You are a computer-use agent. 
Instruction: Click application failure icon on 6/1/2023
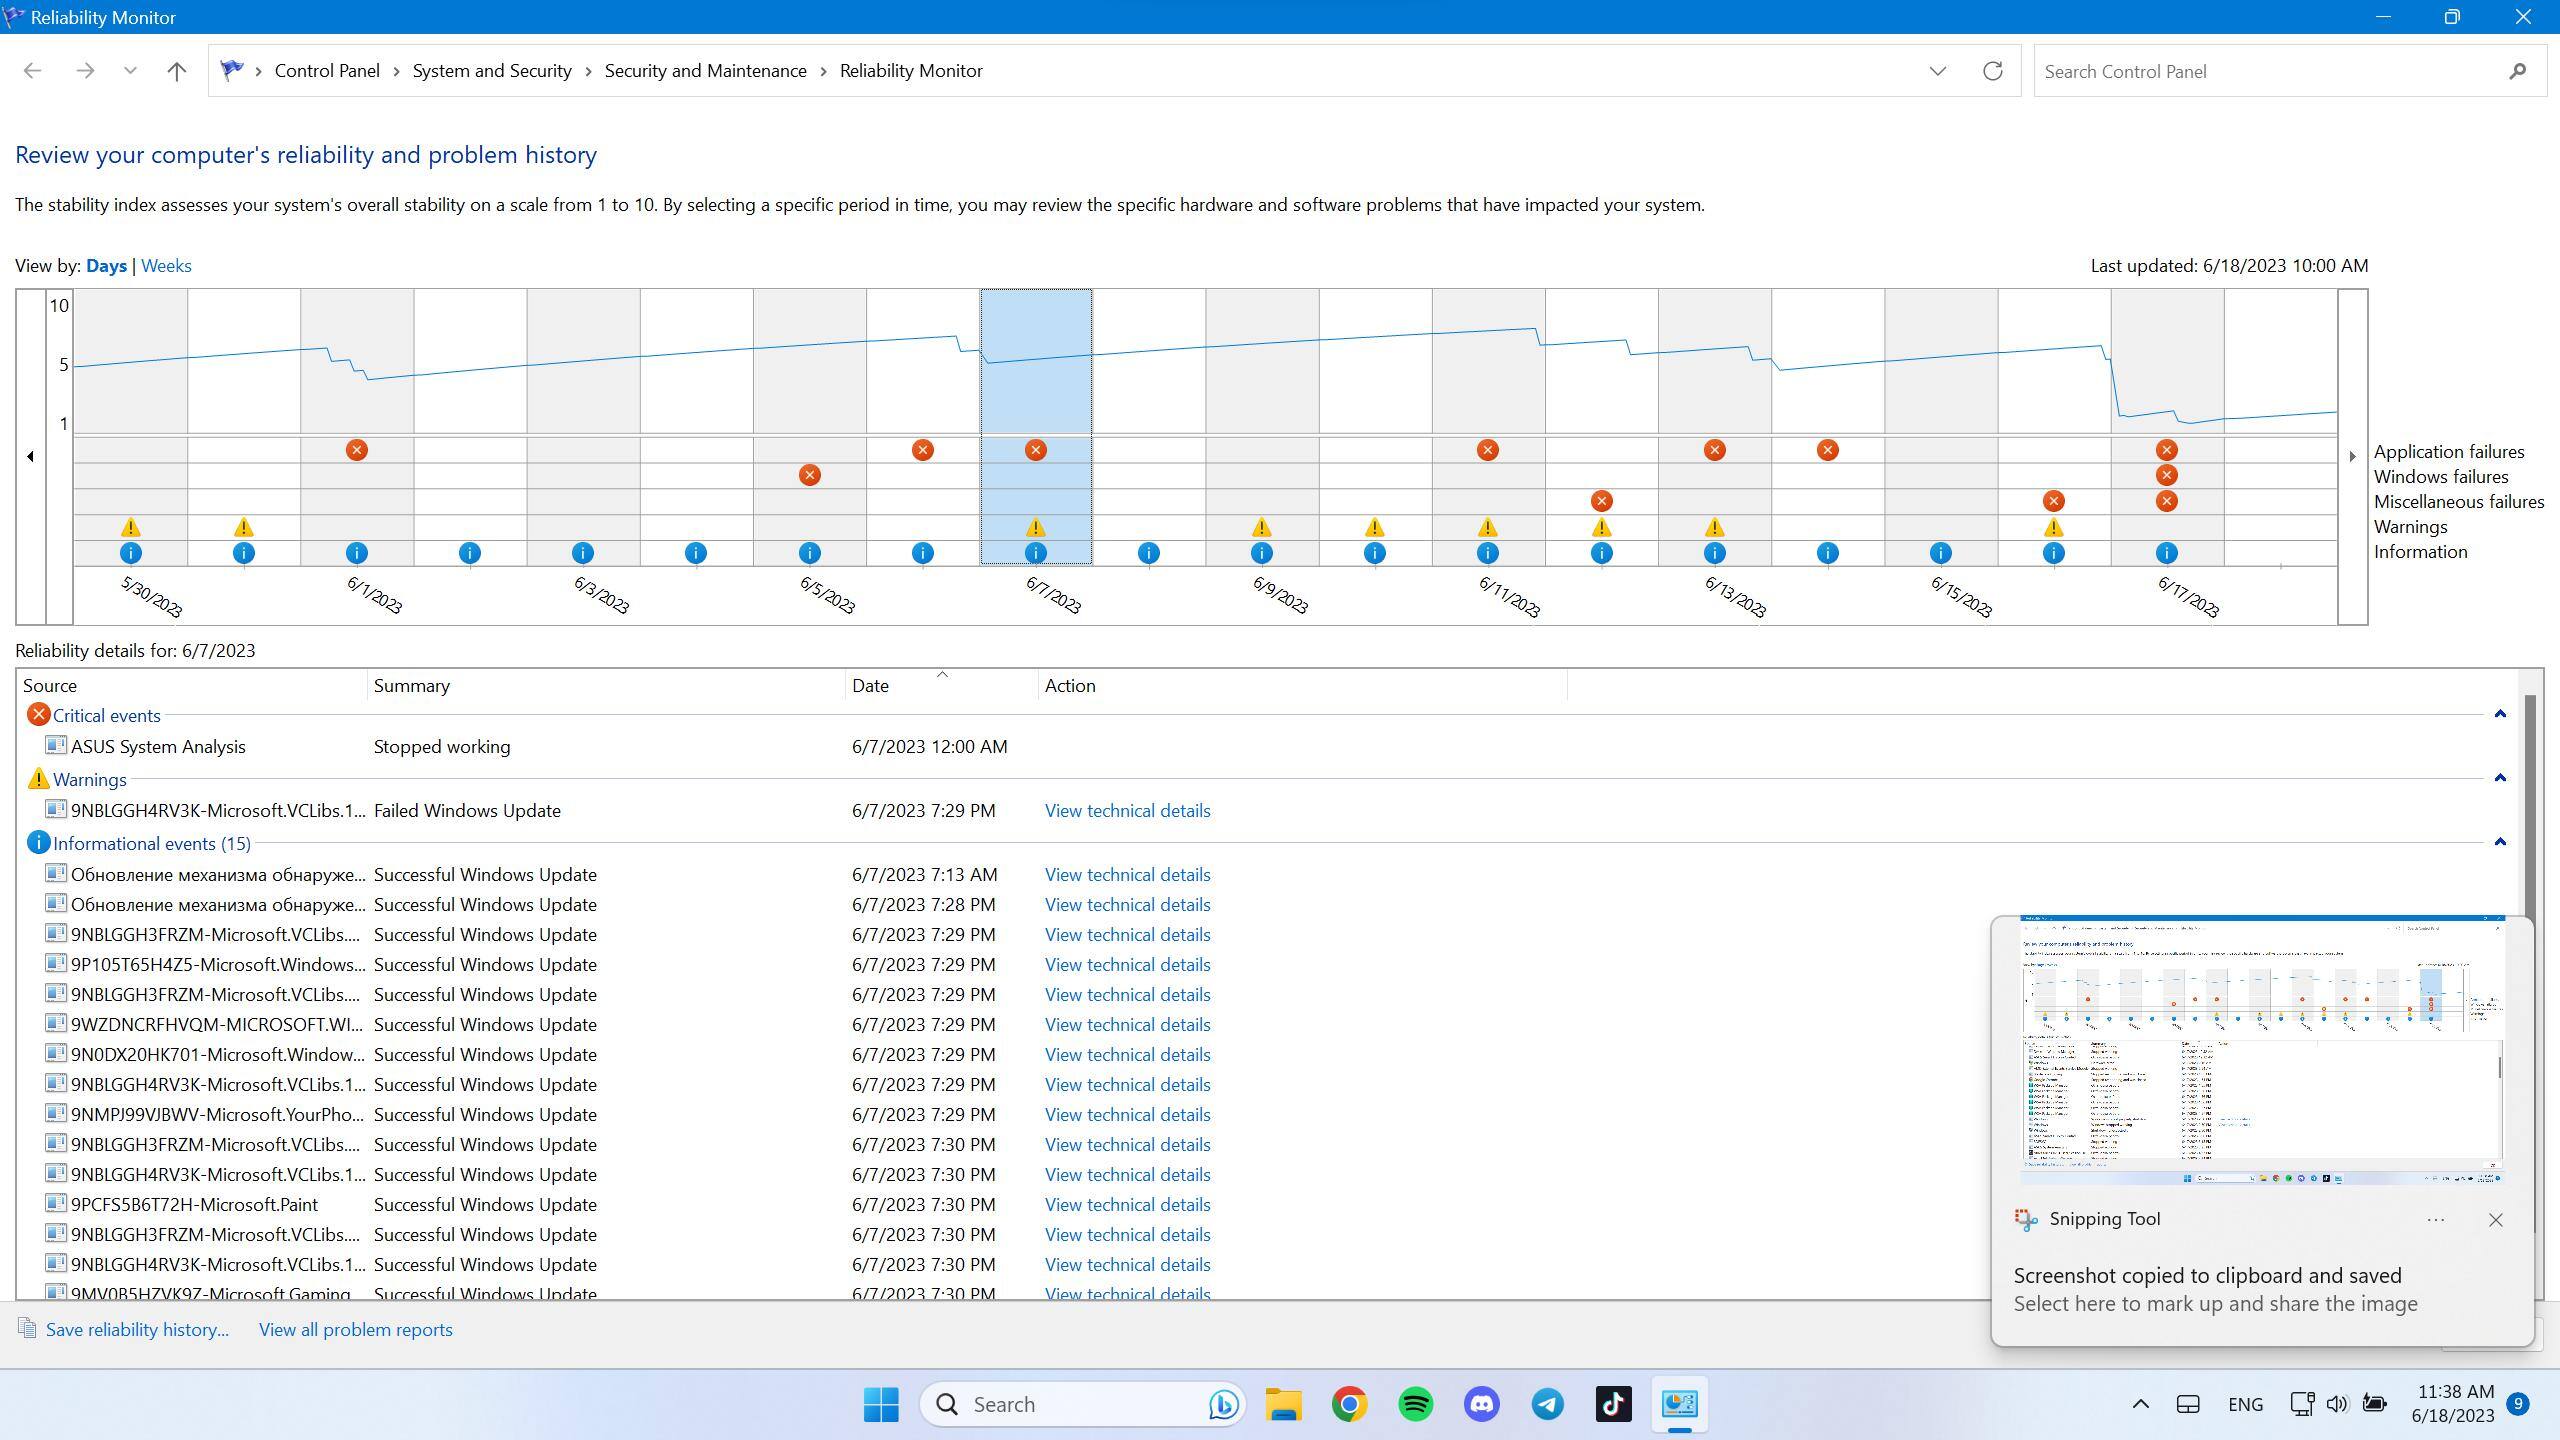[x=356, y=450]
